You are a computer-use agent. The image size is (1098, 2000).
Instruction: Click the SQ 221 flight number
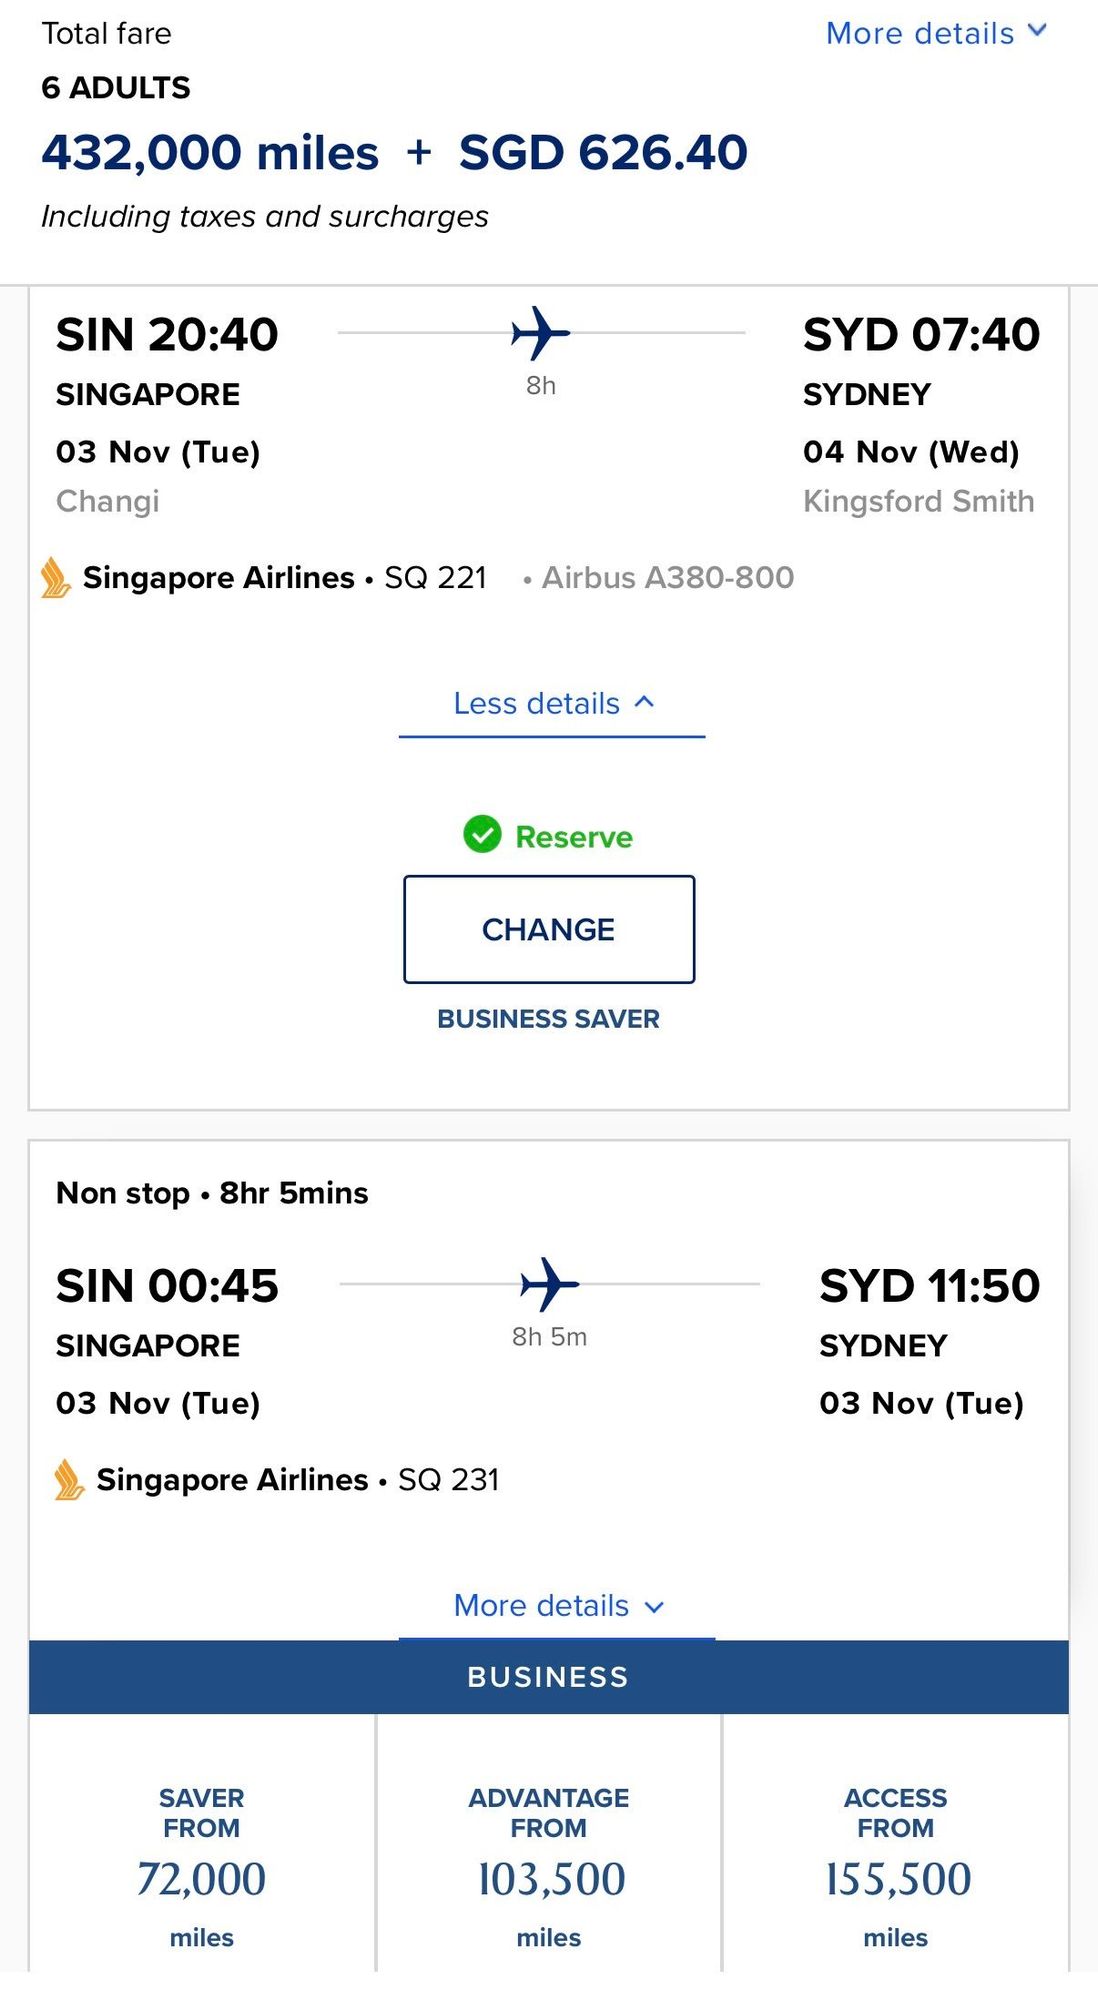tap(436, 578)
